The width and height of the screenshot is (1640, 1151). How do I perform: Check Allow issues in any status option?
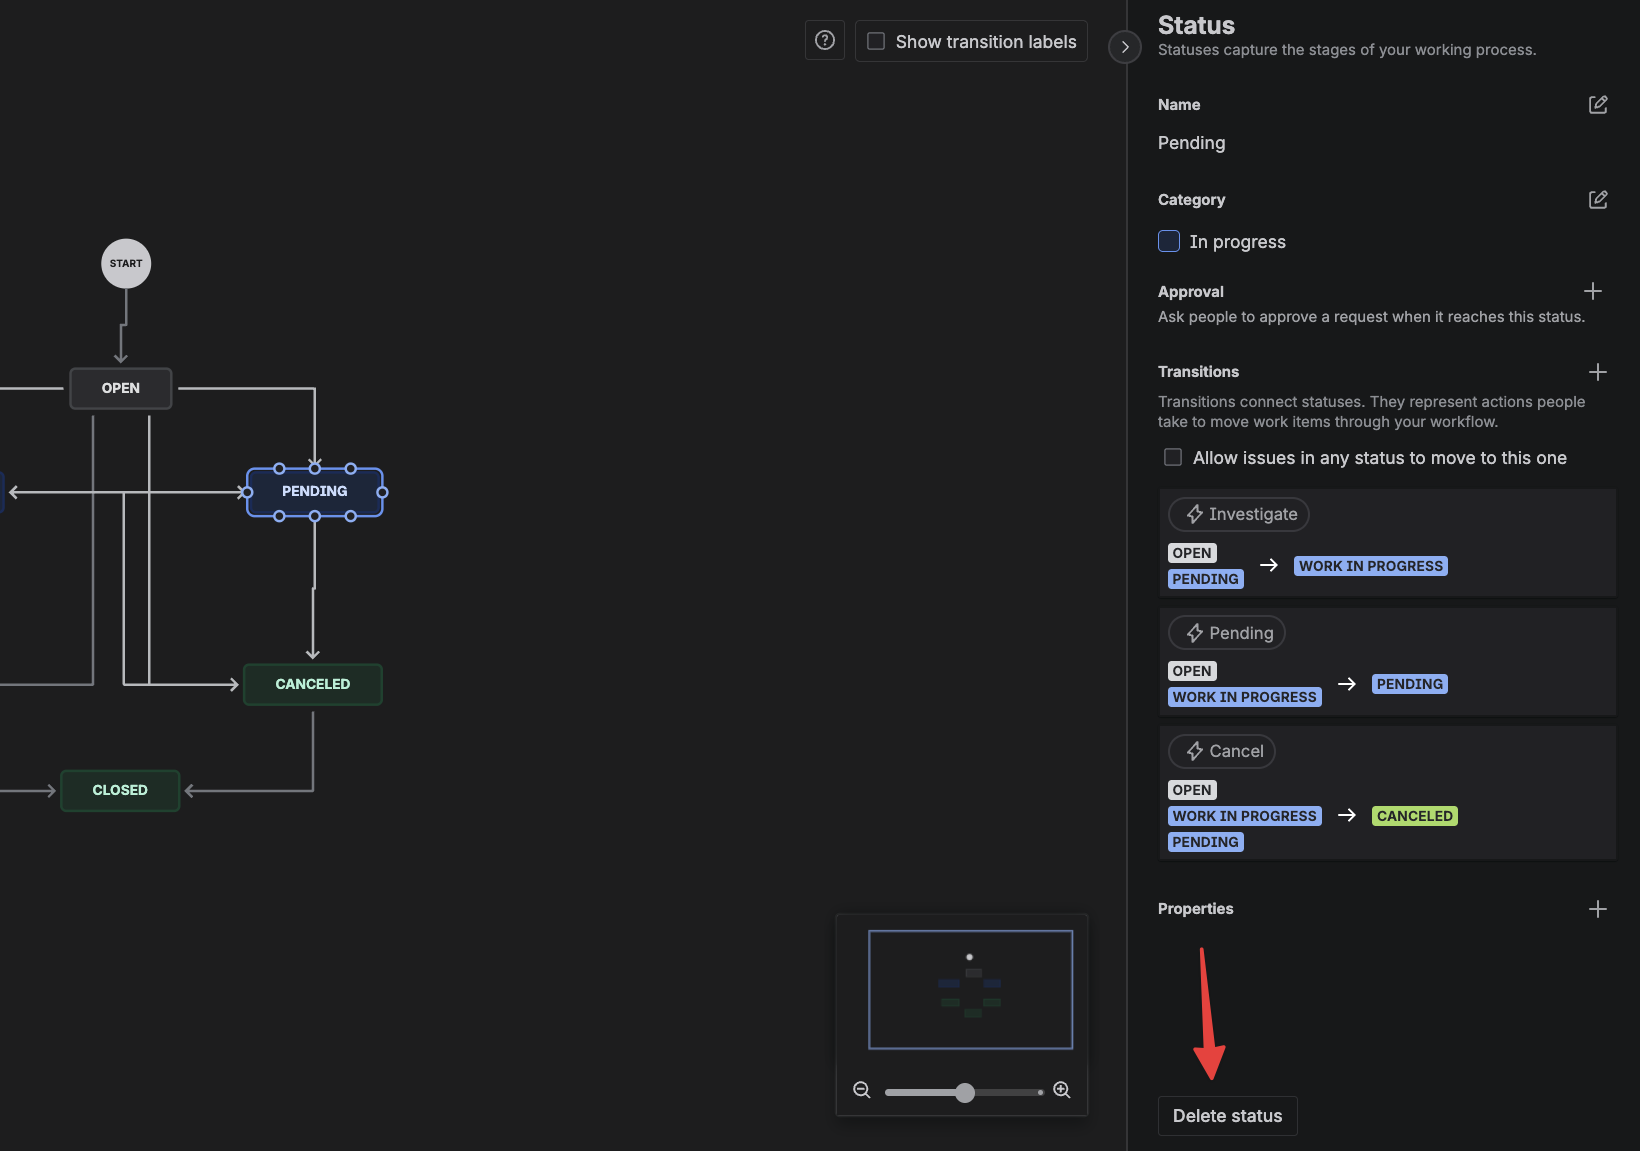click(1173, 457)
